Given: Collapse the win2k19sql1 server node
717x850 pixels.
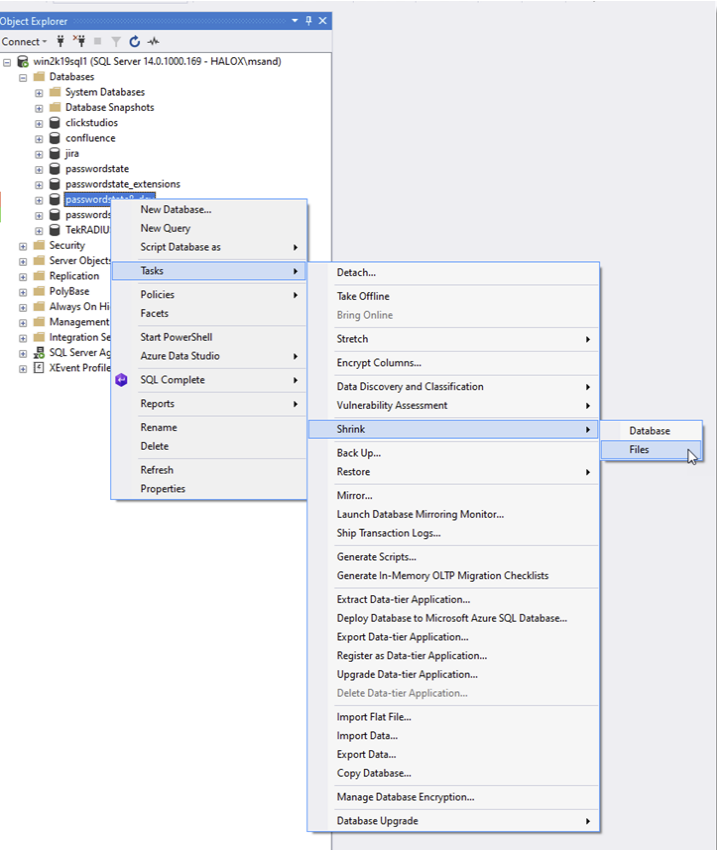Looking at the screenshot, I should 7,62.
